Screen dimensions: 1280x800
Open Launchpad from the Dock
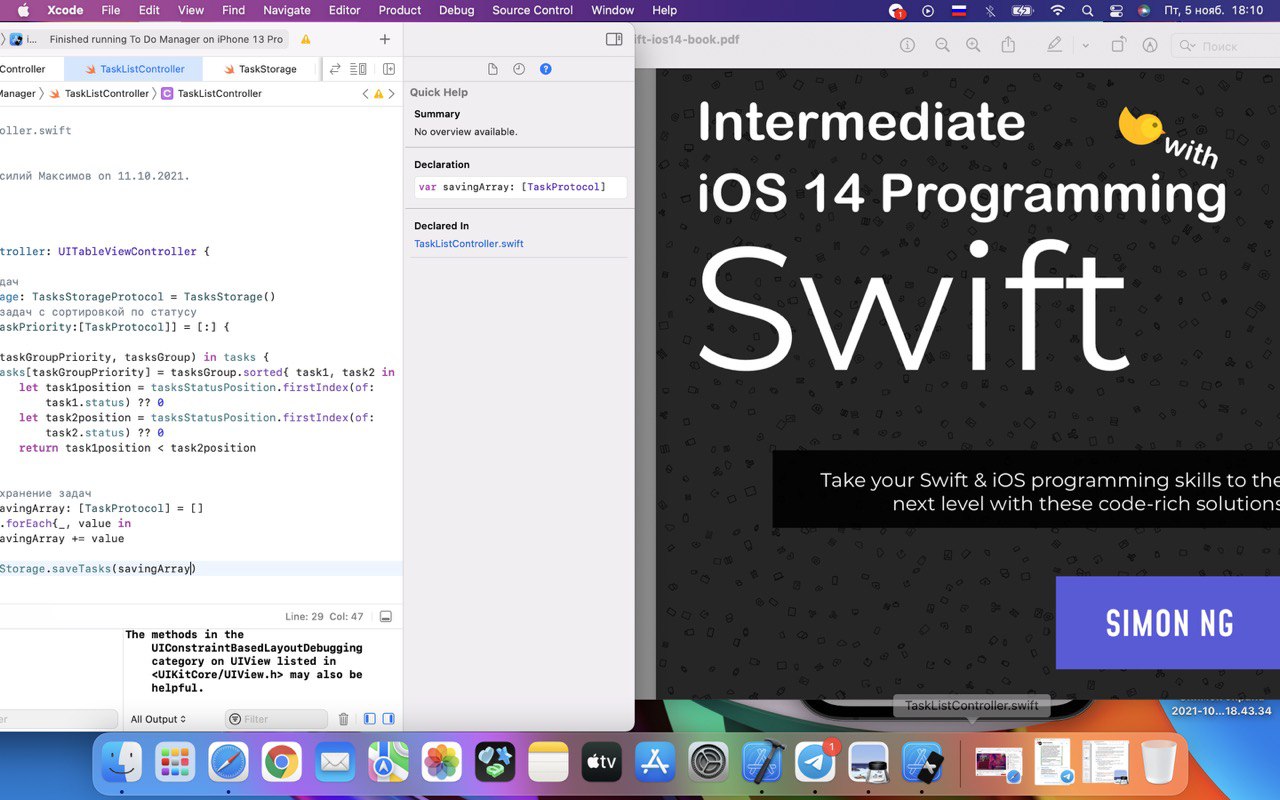(175, 763)
